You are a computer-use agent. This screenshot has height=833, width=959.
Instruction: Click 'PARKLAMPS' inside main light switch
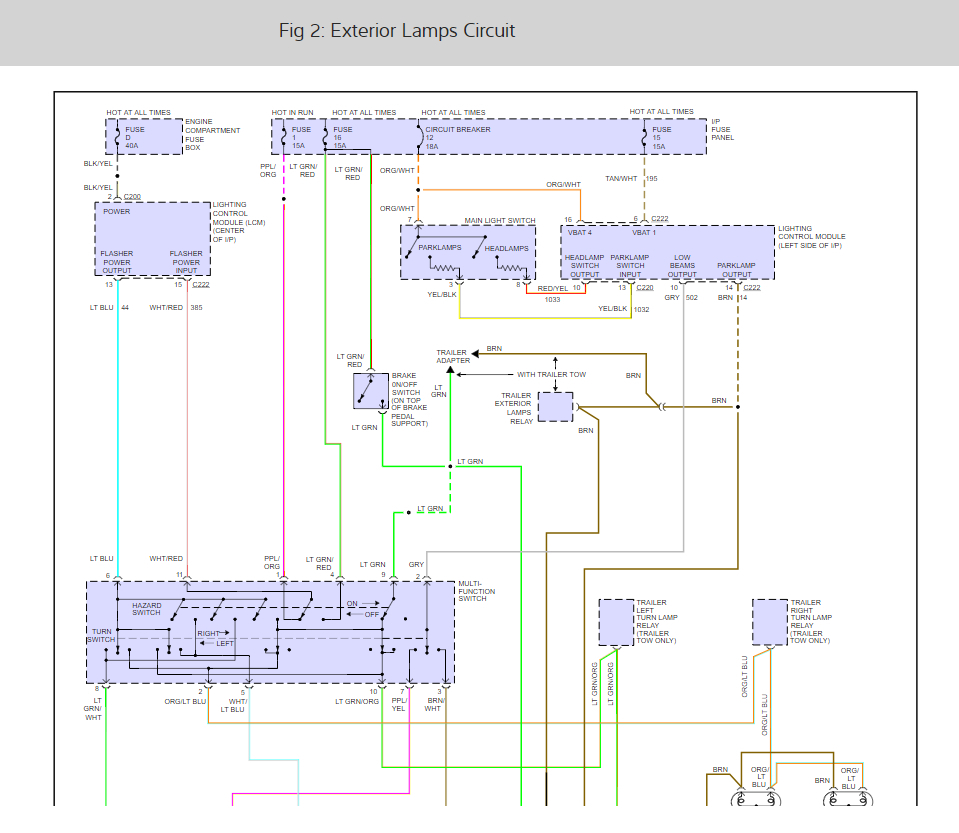[x=440, y=248]
